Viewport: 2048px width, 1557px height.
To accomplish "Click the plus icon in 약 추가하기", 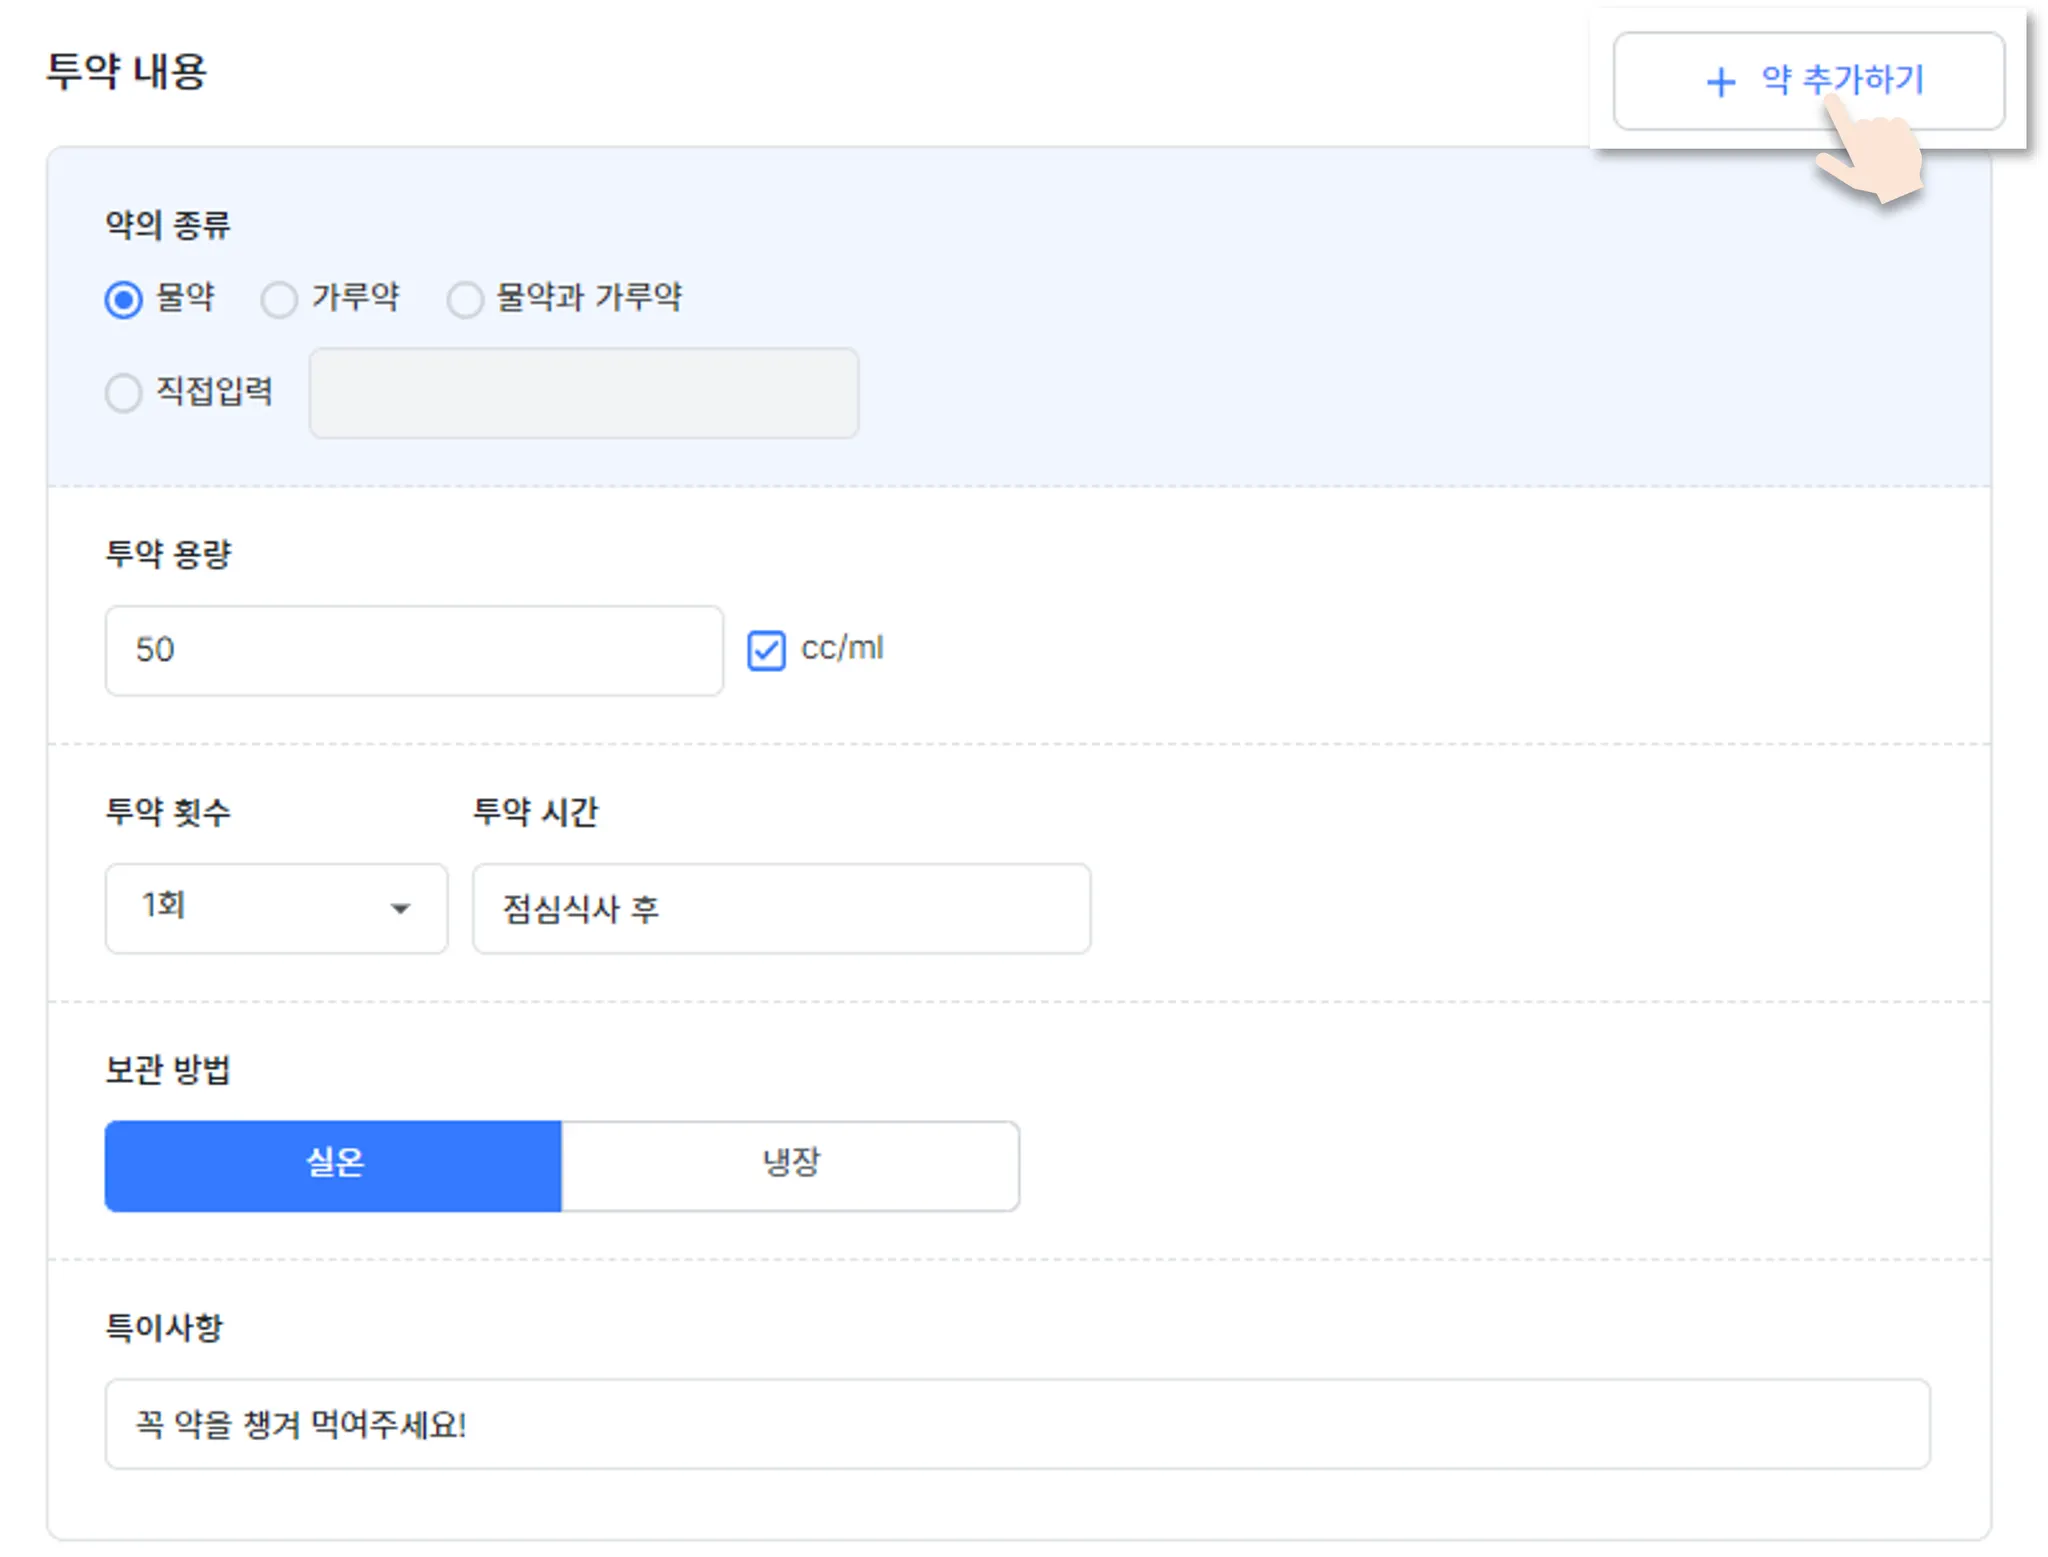I will click(1720, 82).
